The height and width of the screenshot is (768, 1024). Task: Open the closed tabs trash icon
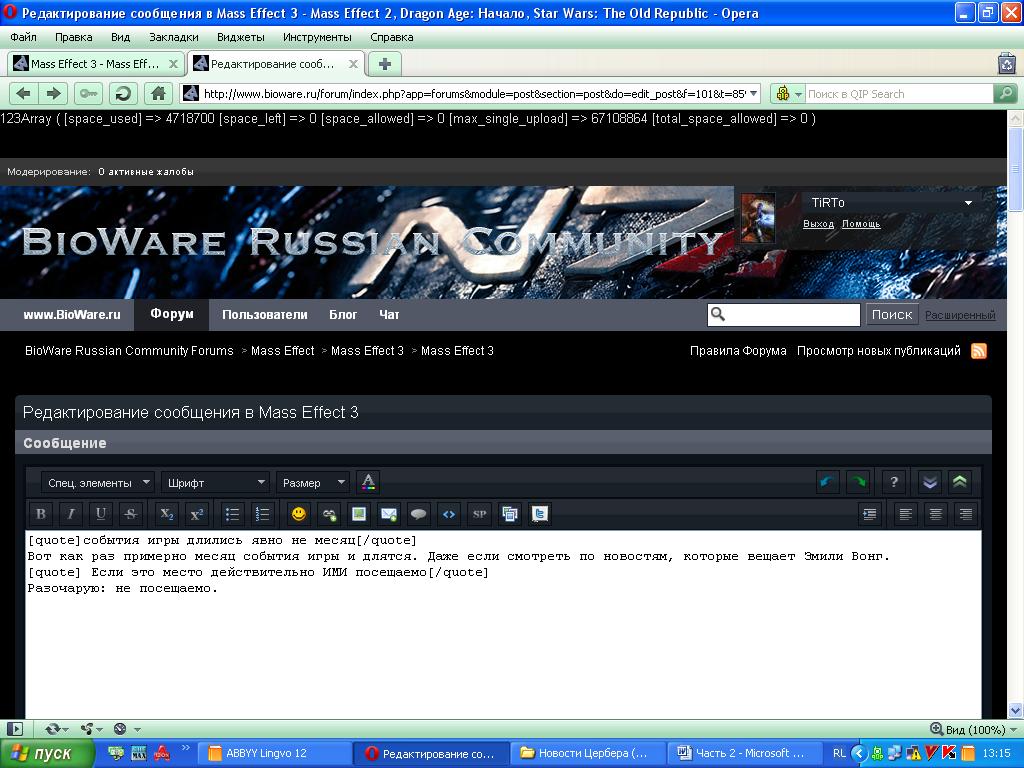click(x=1007, y=63)
